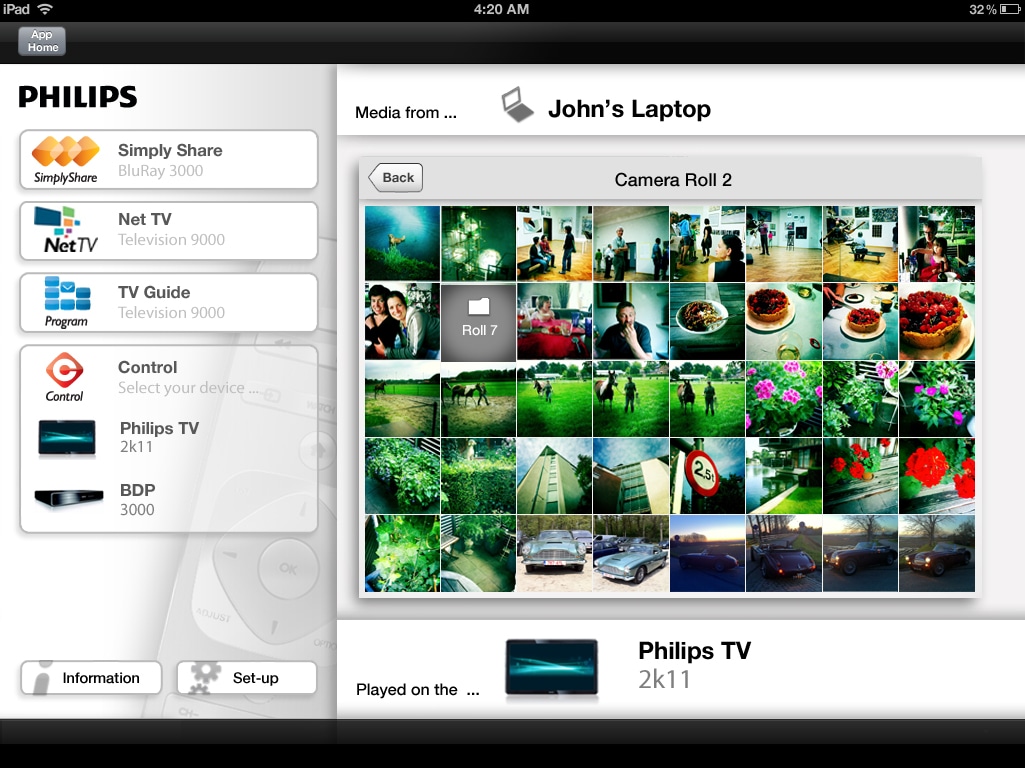Image resolution: width=1025 pixels, height=768 pixels.
Task: Open the woman's profile in the gallery photo
Action: coord(707,244)
